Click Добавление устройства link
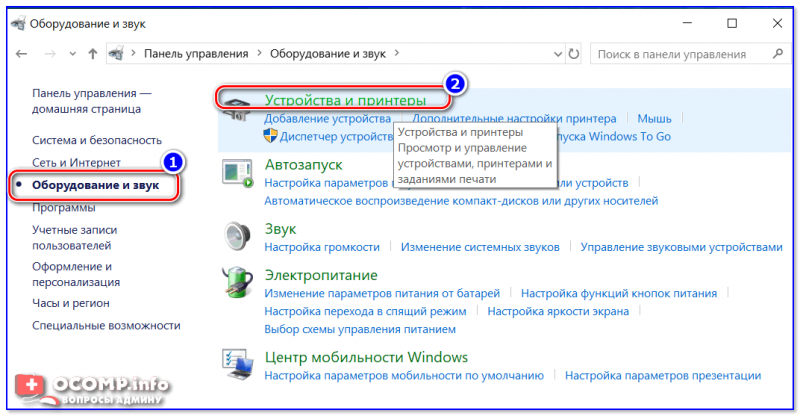Screen dimensions: 800x416 [x=328, y=118]
